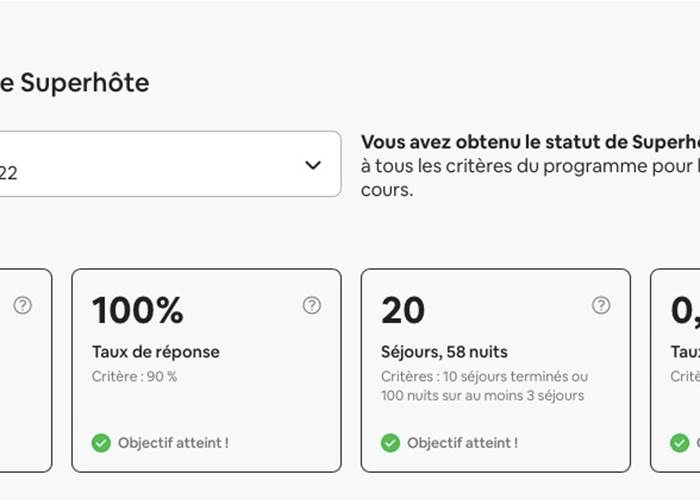Click the 100% response rate value

coord(138,311)
